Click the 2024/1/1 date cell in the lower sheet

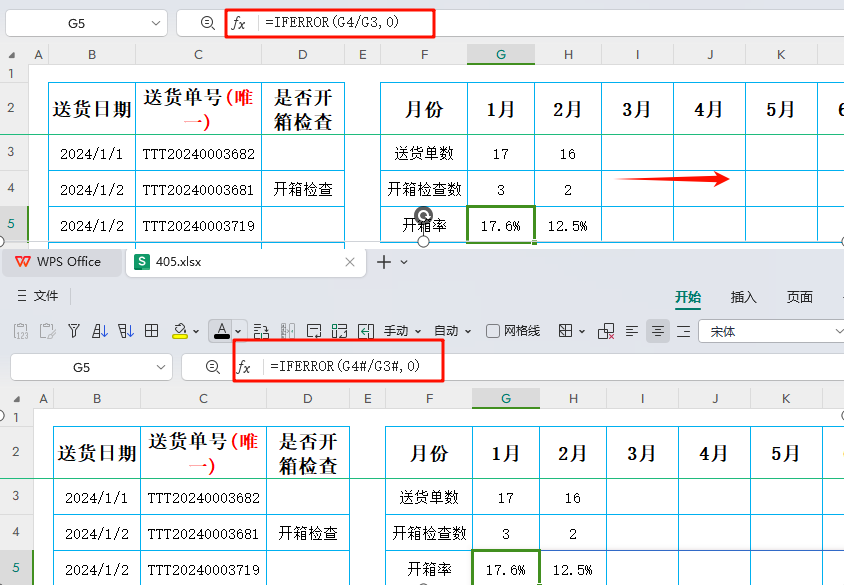[x=97, y=497]
